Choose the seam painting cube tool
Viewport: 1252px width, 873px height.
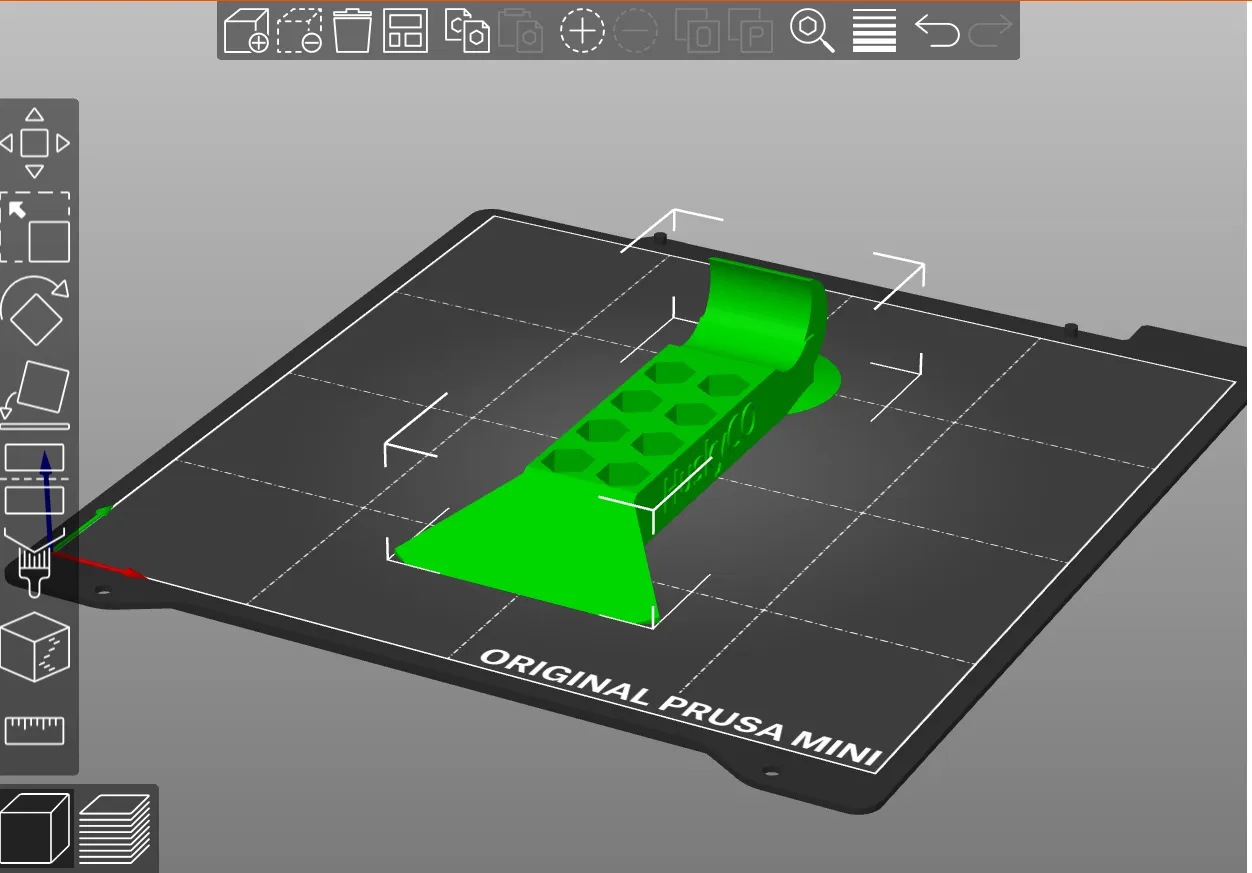[x=35, y=647]
